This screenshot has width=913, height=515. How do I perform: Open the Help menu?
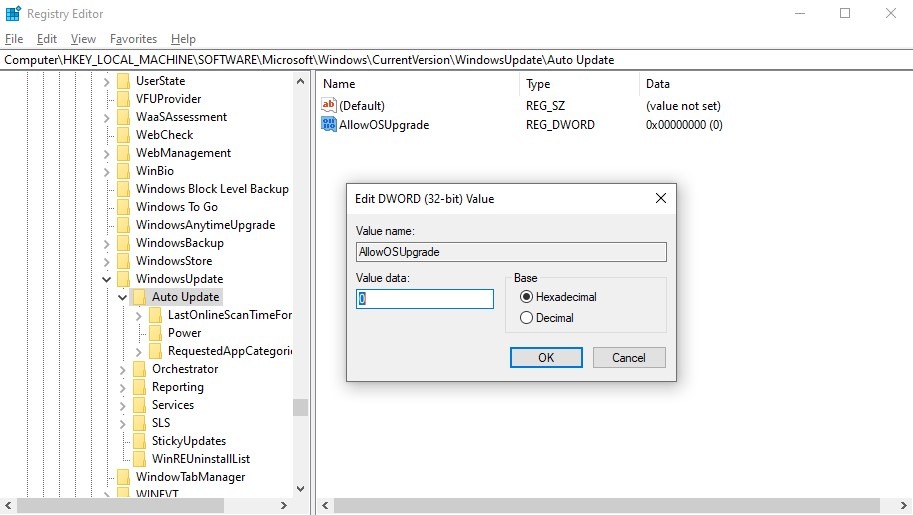tap(183, 39)
